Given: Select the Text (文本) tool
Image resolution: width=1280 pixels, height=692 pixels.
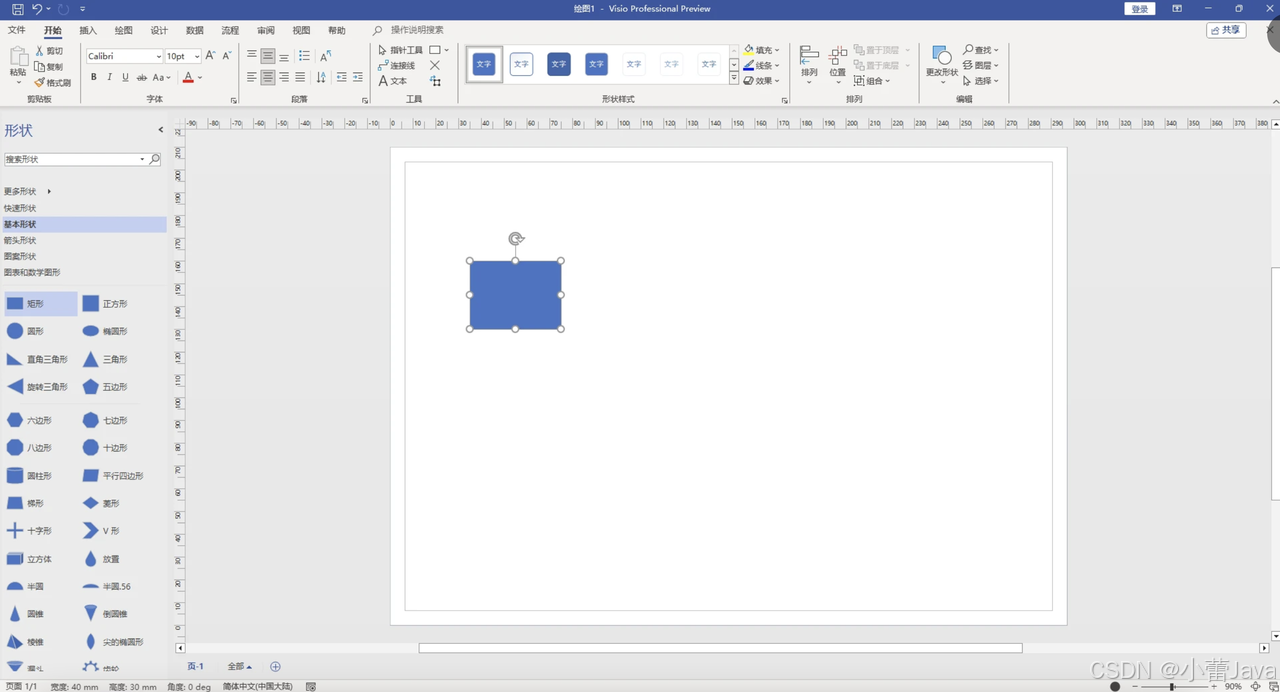Looking at the screenshot, I should (x=393, y=81).
